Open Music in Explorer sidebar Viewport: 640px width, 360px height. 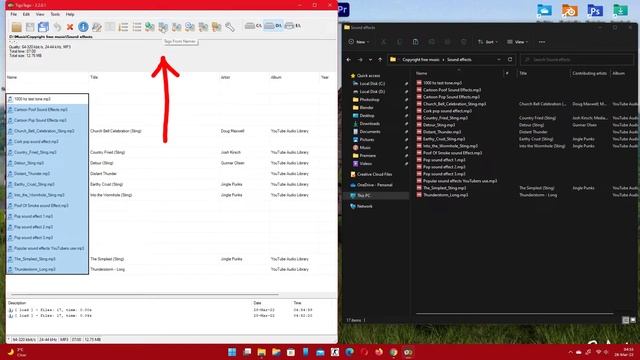pyautogui.click(x=365, y=148)
